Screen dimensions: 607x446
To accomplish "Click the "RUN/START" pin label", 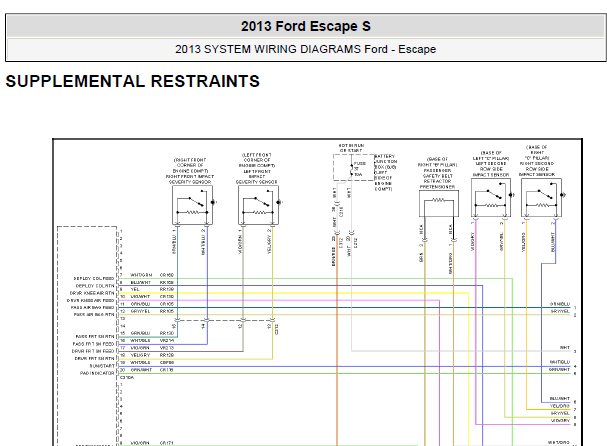I will [102, 366].
